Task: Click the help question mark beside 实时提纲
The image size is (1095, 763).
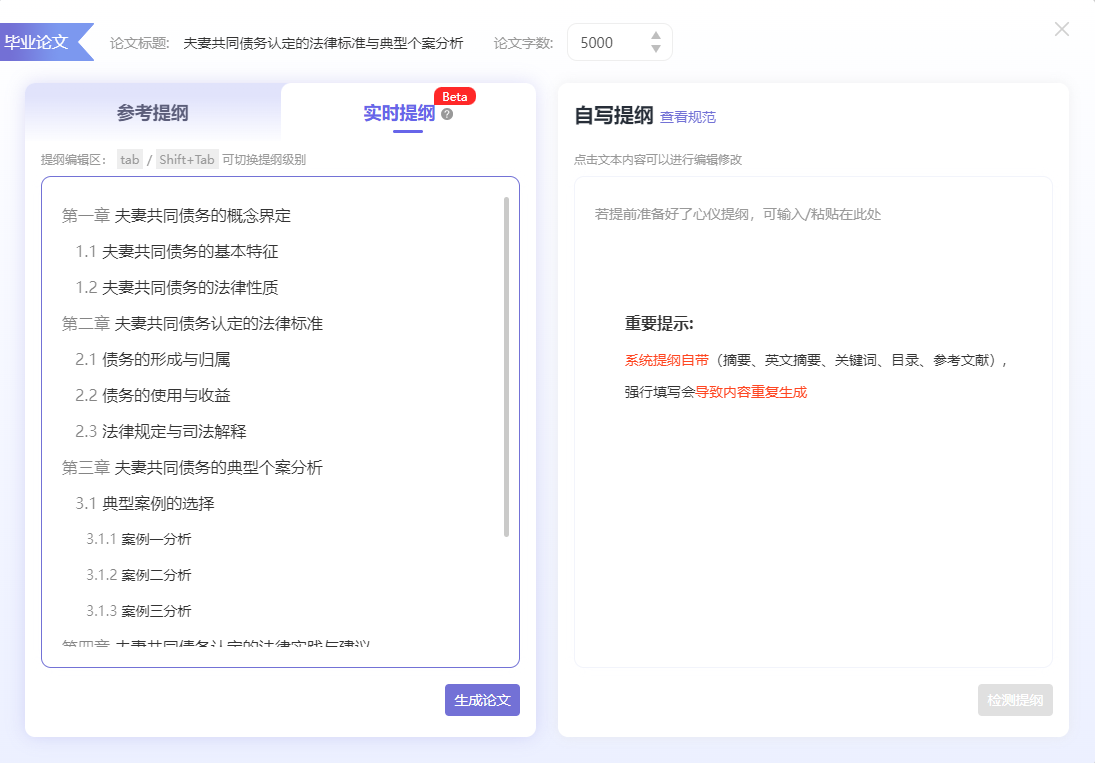Action: tap(447, 114)
